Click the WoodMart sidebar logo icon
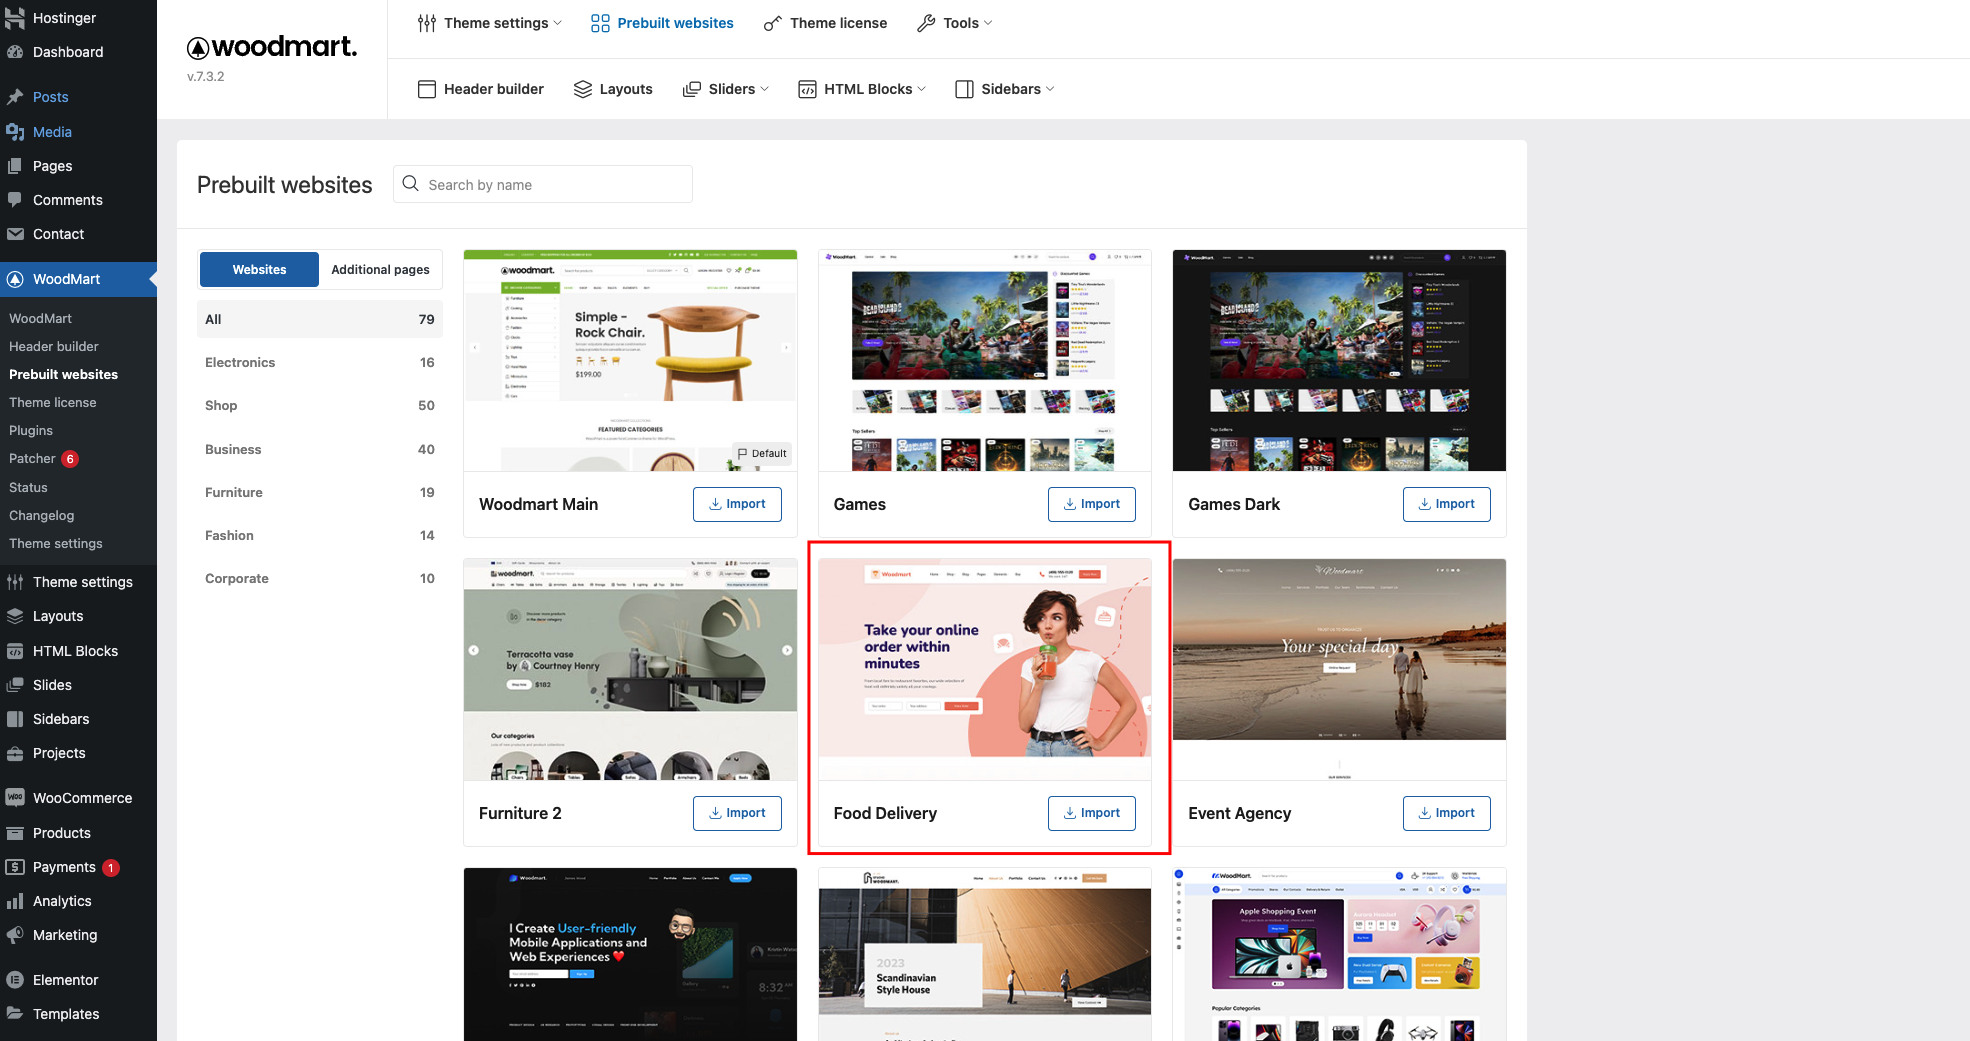The height and width of the screenshot is (1041, 1970). [15, 279]
